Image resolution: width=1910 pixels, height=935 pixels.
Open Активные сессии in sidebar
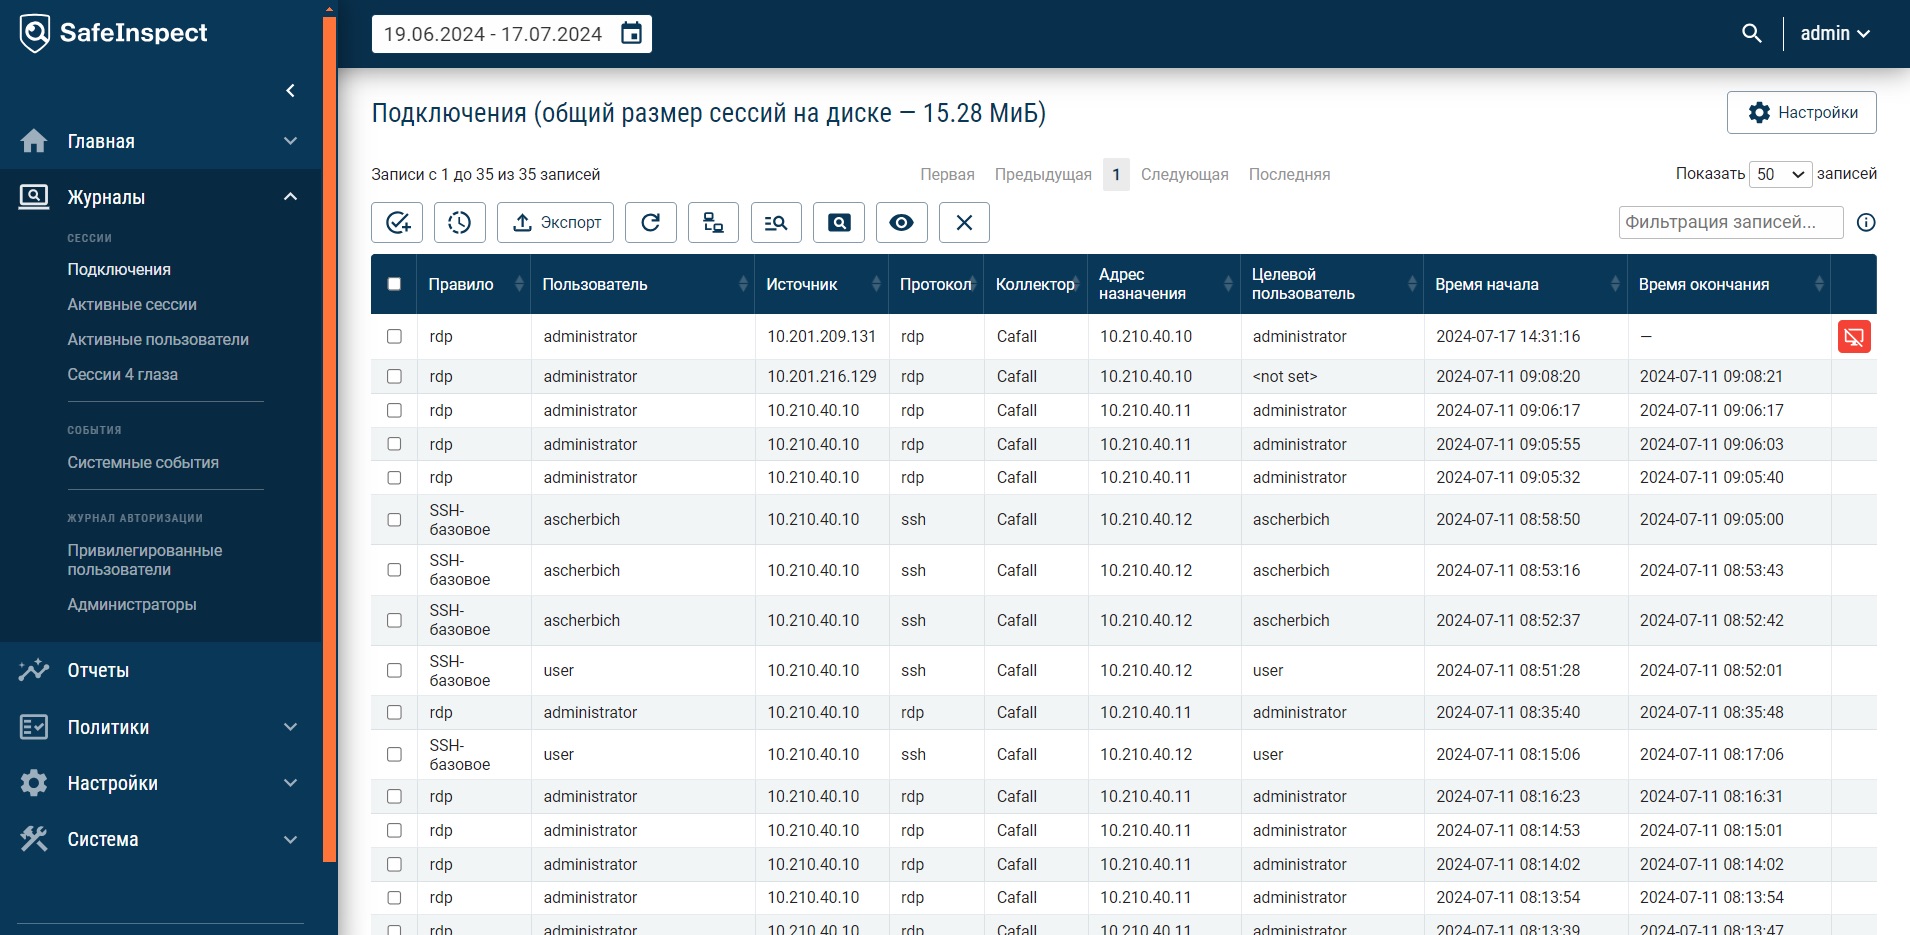pos(132,304)
